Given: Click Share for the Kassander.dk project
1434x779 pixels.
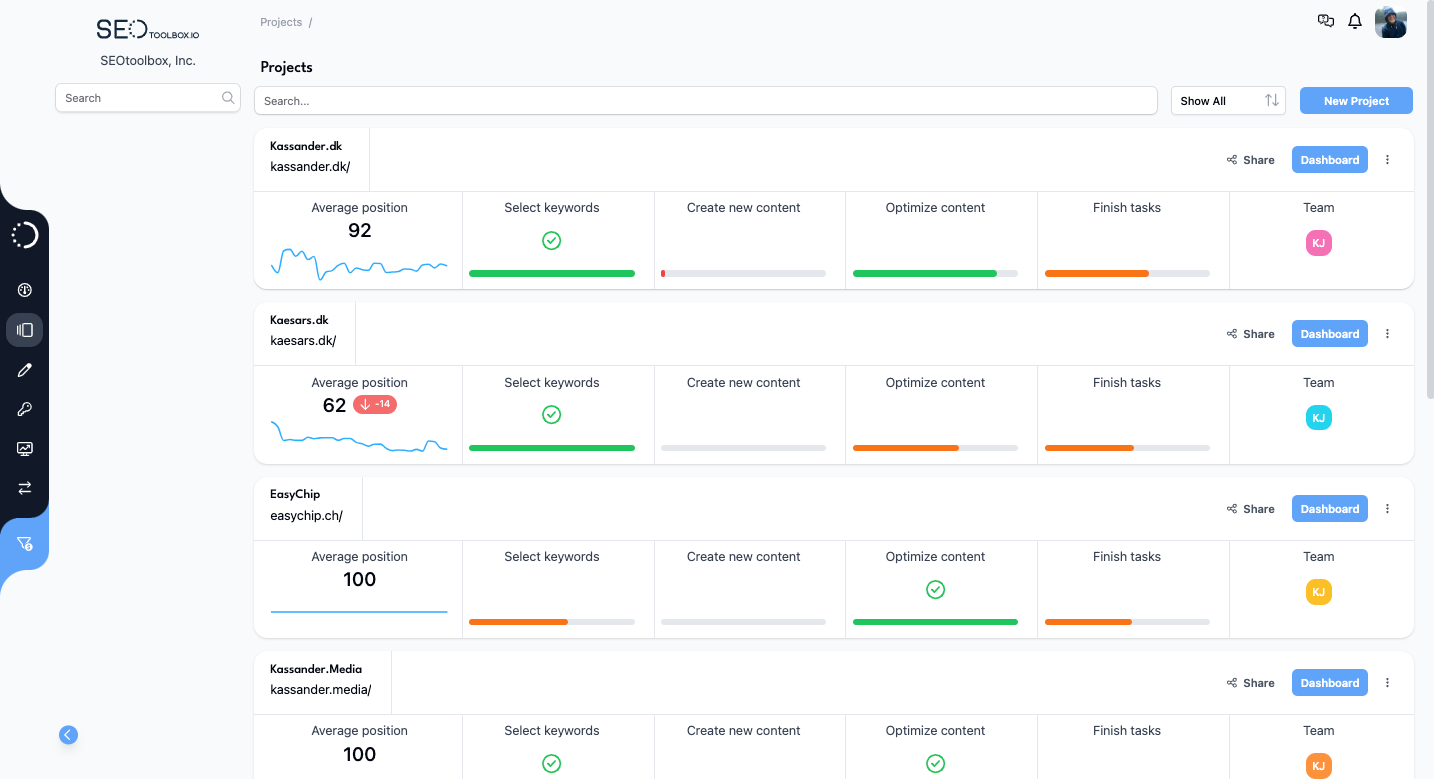Looking at the screenshot, I should (x=1250, y=159).
